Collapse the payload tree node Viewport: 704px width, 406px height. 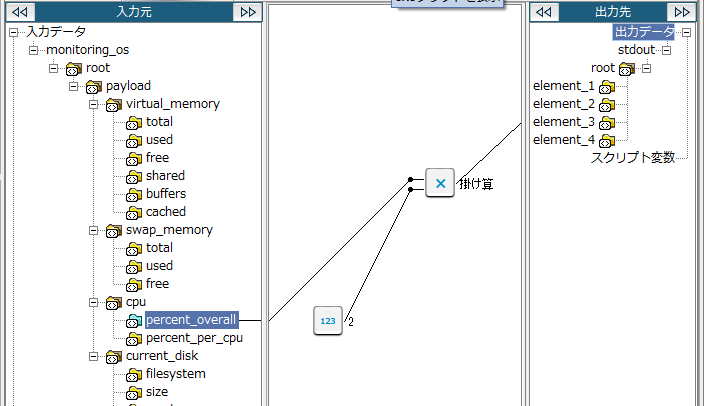point(74,86)
